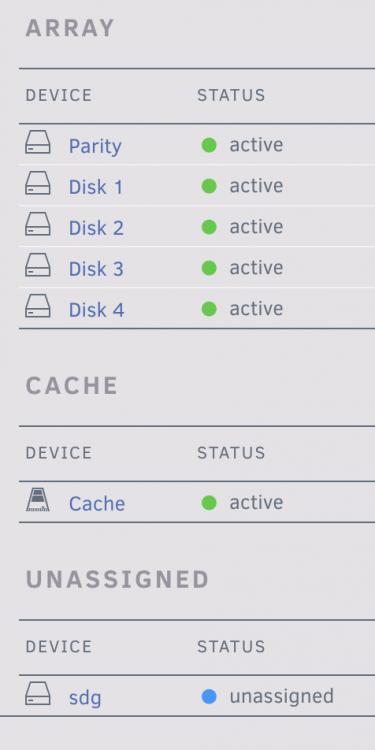This screenshot has height=750, width=375.
Task: Click the green status dot for Parity
Action: click(x=209, y=145)
